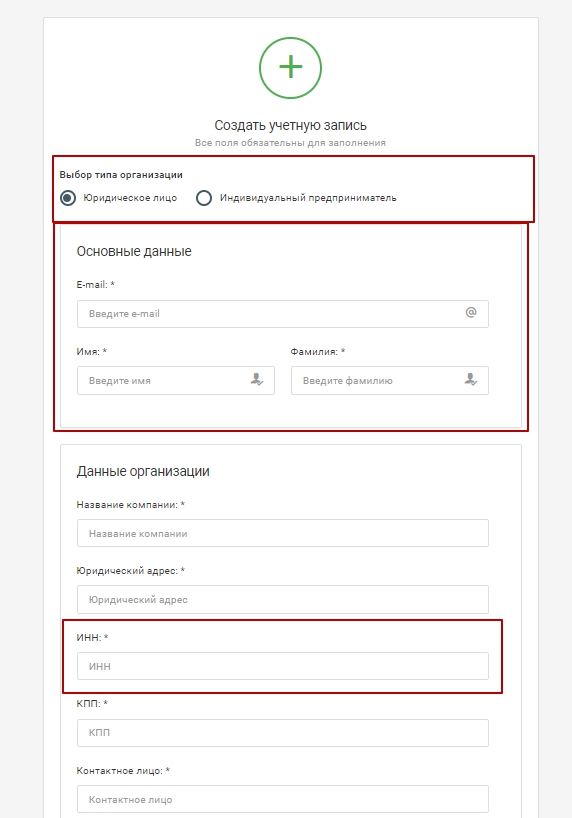Viewport: 572px width, 818px height.
Task: Click the Юридический адрес input field
Action: [x=283, y=599]
